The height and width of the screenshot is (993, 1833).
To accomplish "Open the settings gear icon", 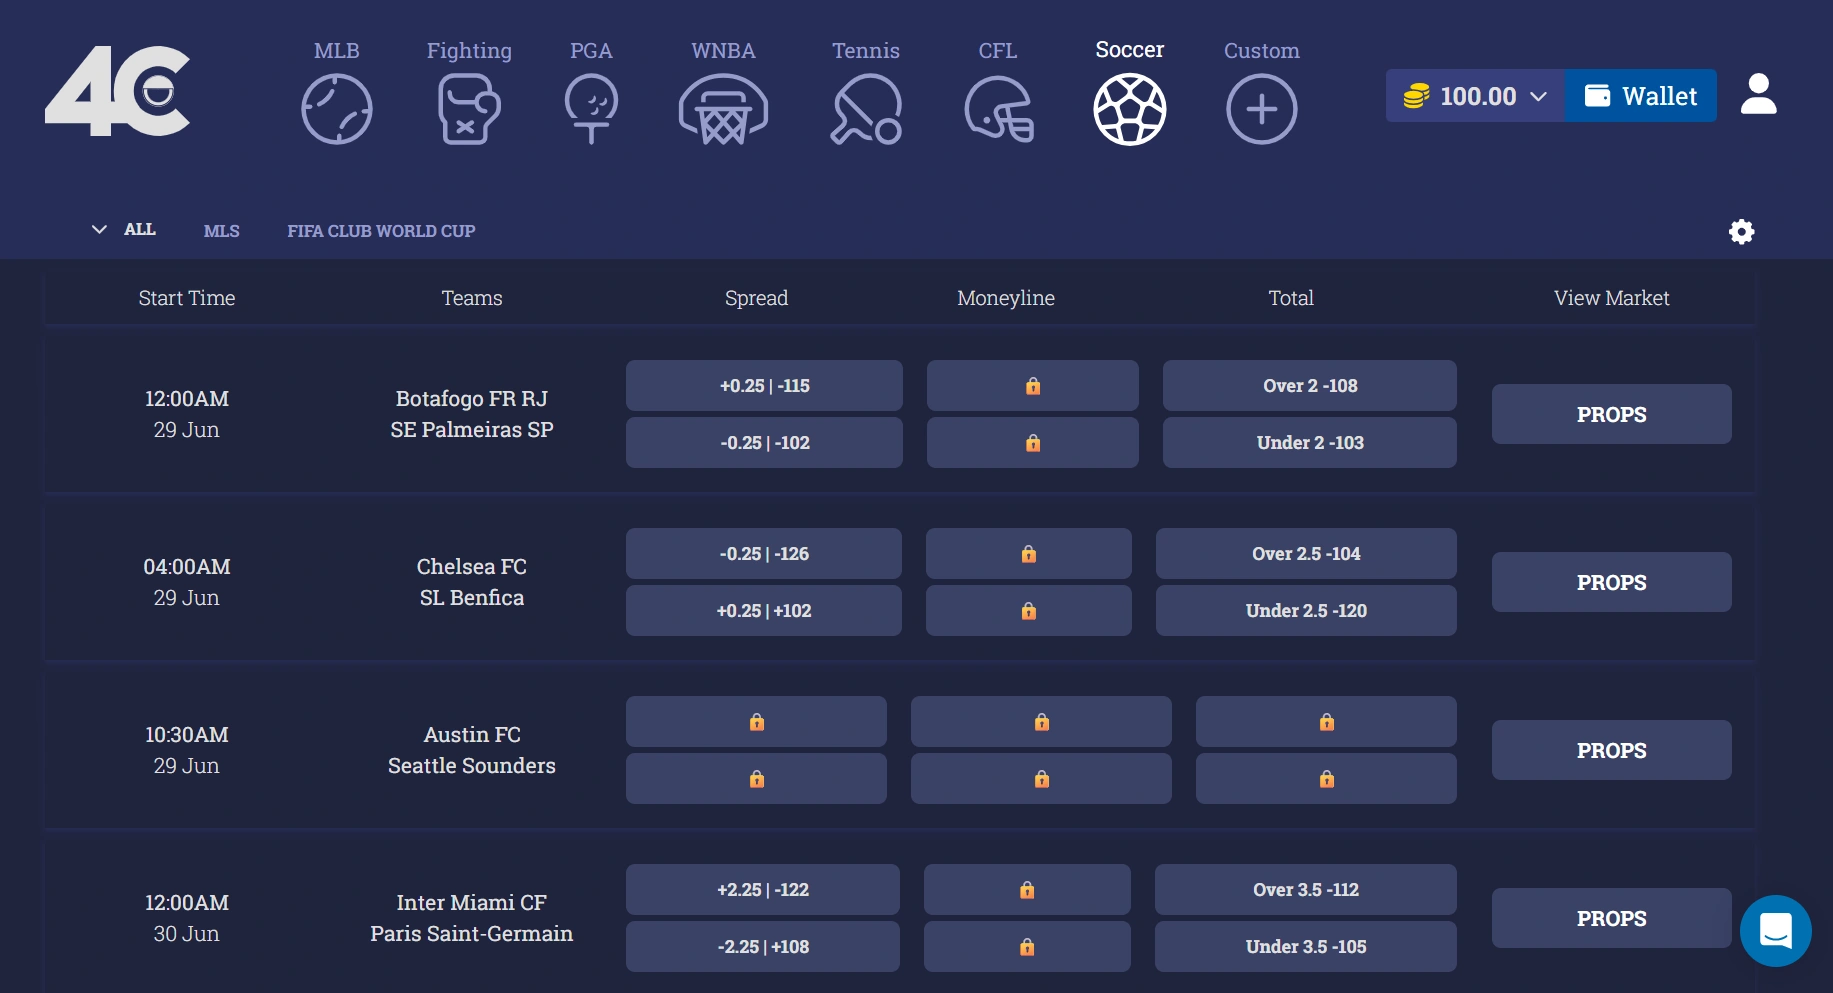I will (1742, 232).
